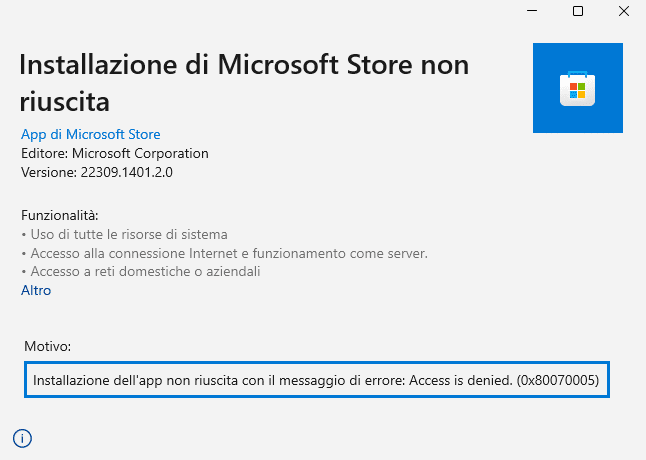Open the App di Microsoft Store link

click(x=91, y=134)
